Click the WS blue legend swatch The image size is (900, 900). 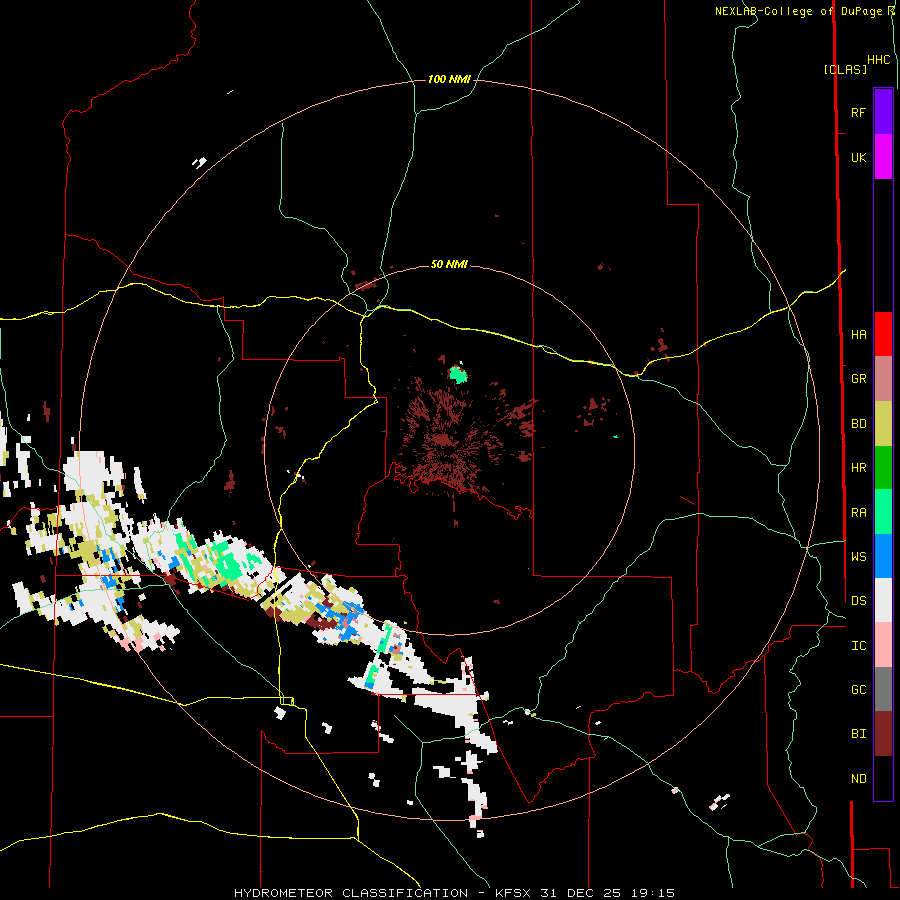[x=883, y=556]
